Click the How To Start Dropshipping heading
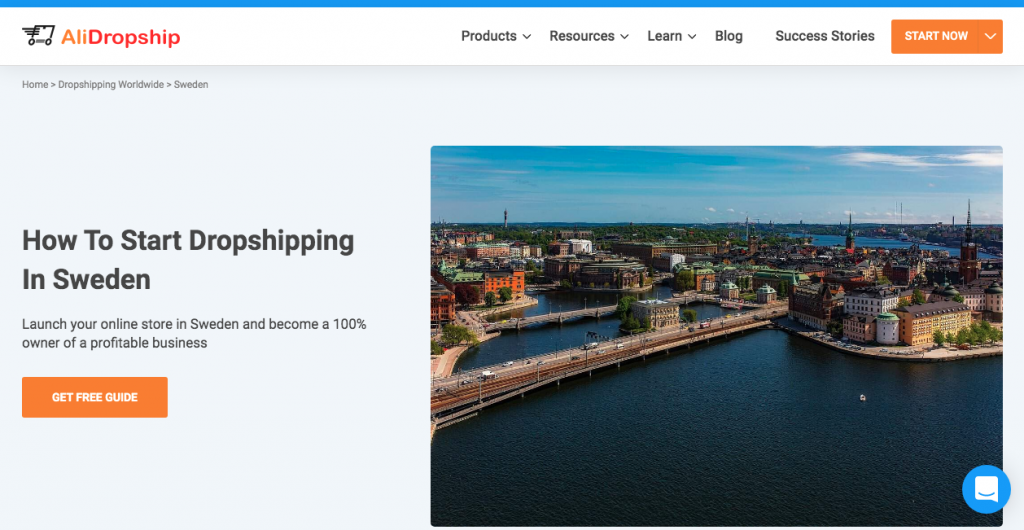Screen dimensions: 1024x530 188,260
